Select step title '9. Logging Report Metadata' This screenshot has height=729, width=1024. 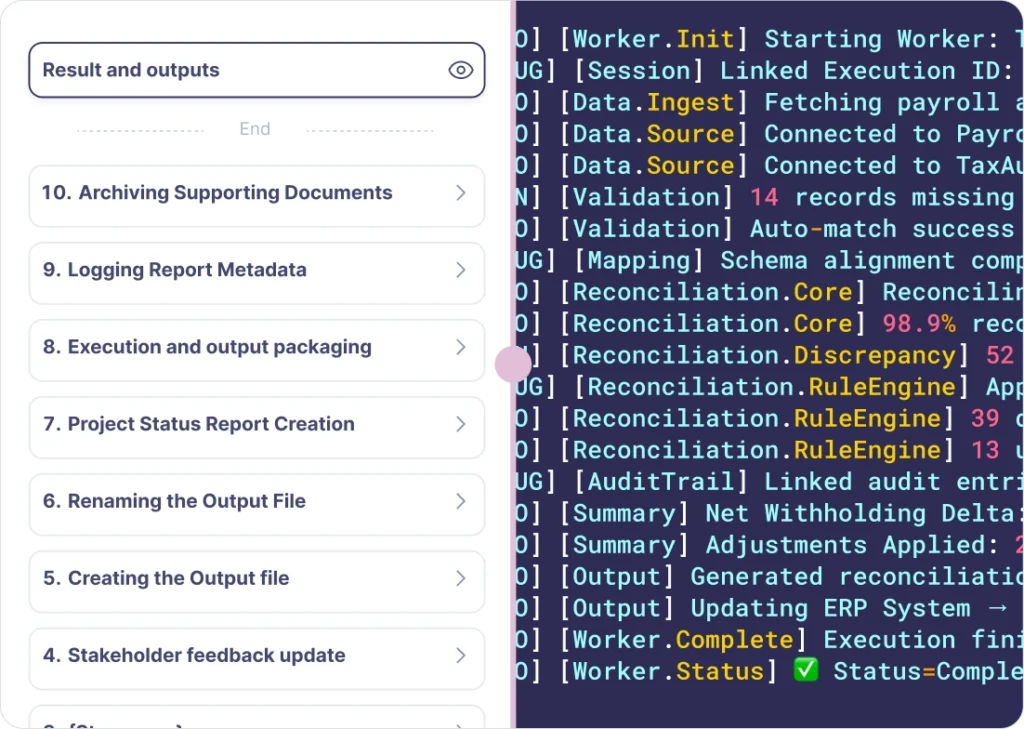(x=174, y=270)
